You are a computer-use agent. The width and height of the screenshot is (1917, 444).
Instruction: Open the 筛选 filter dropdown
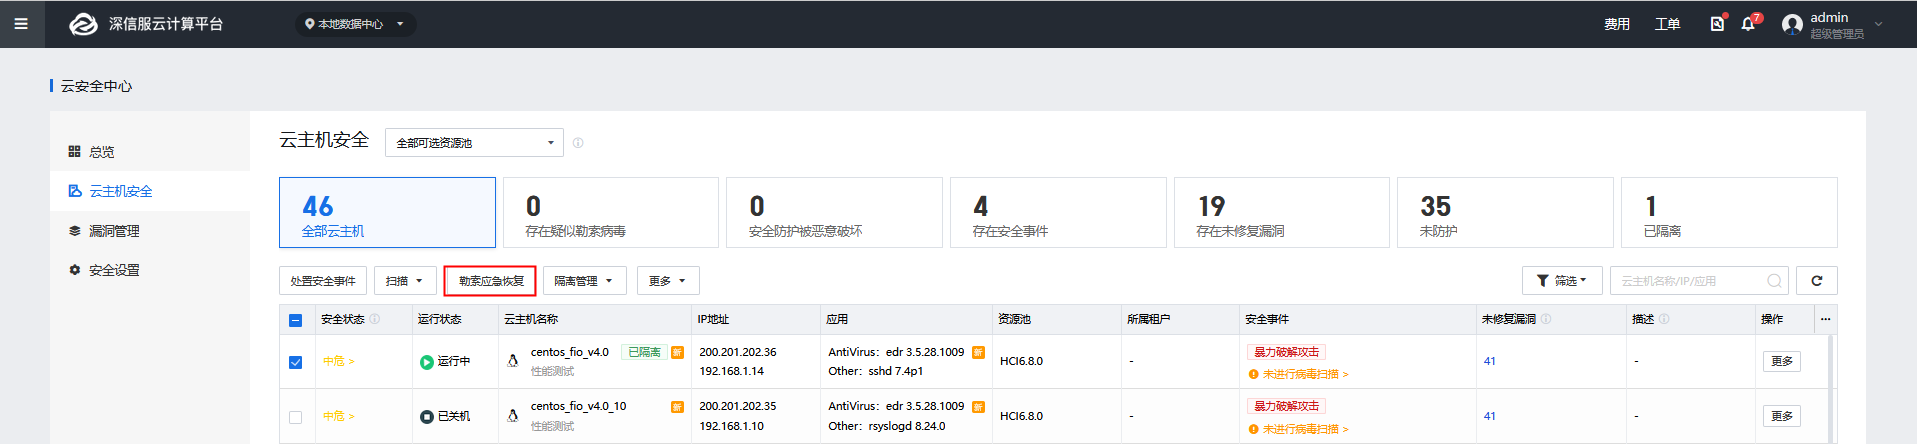(x=1562, y=281)
